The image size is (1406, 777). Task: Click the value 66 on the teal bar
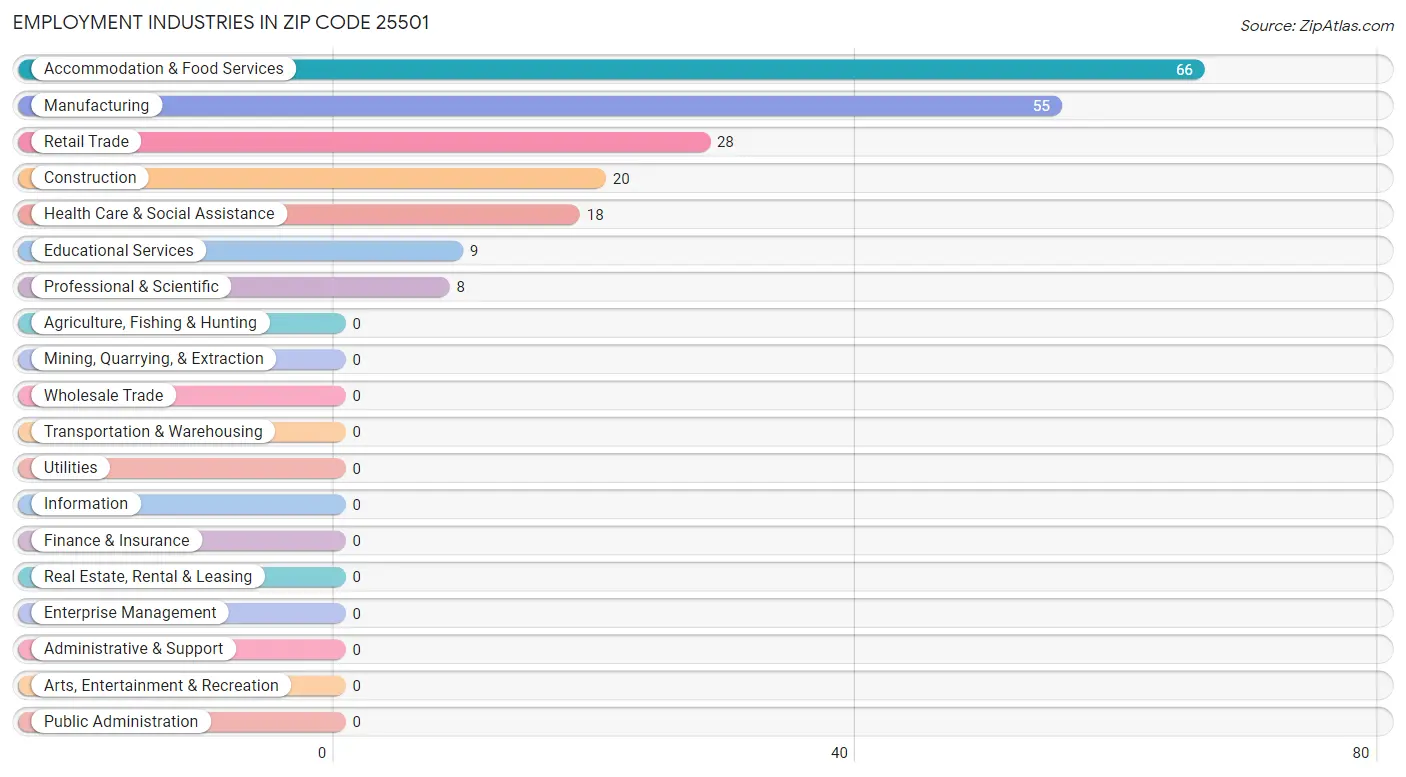1184,70
